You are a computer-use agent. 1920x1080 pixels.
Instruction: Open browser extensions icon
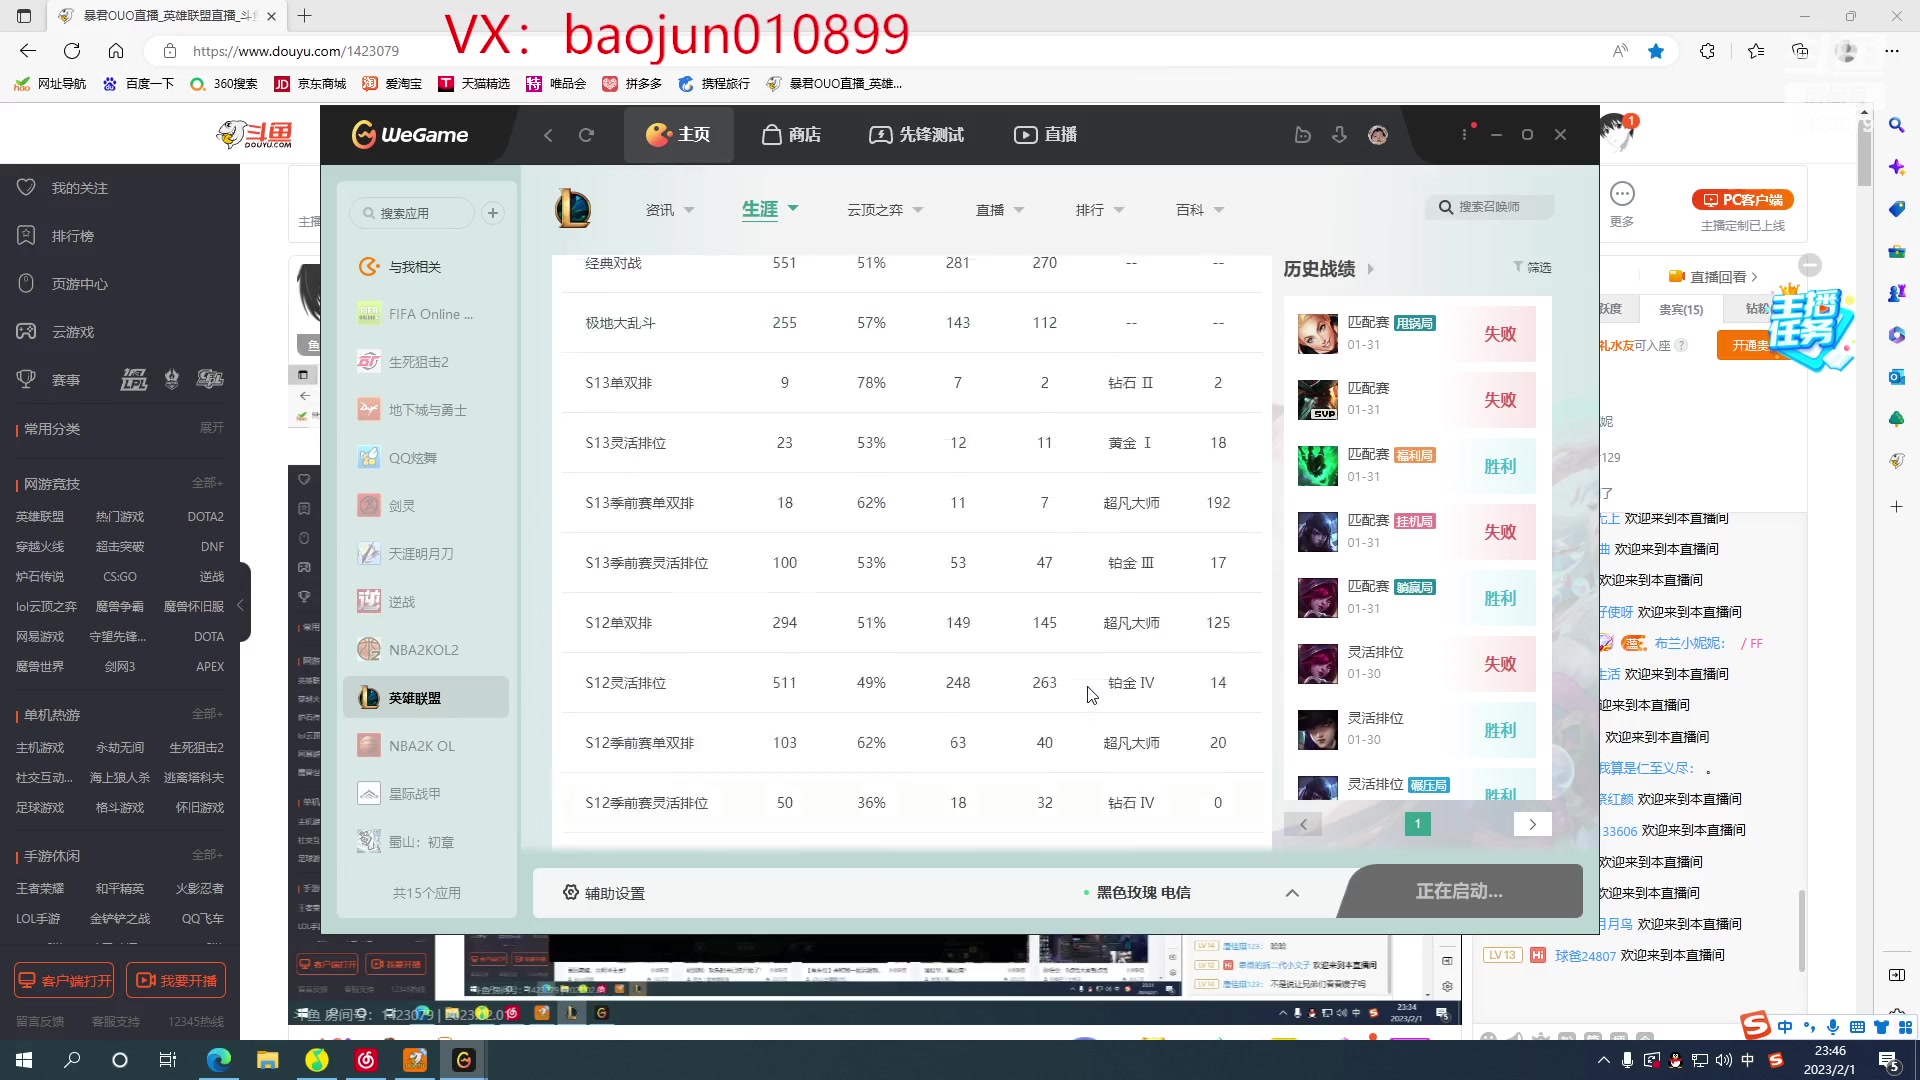click(x=1708, y=51)
